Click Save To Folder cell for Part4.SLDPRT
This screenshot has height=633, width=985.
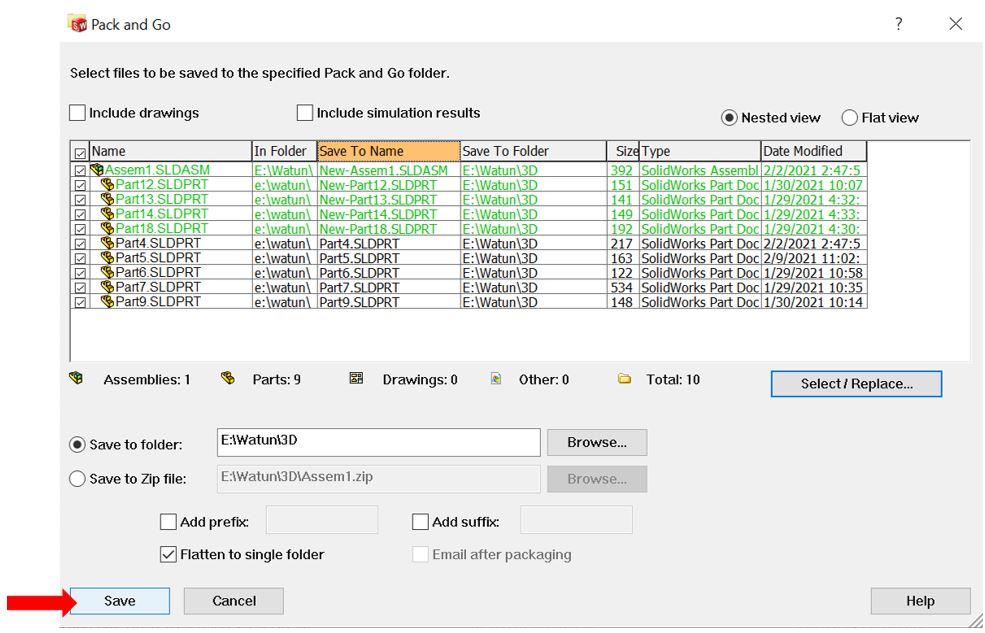pyautogui.click(x=533, y=244)
